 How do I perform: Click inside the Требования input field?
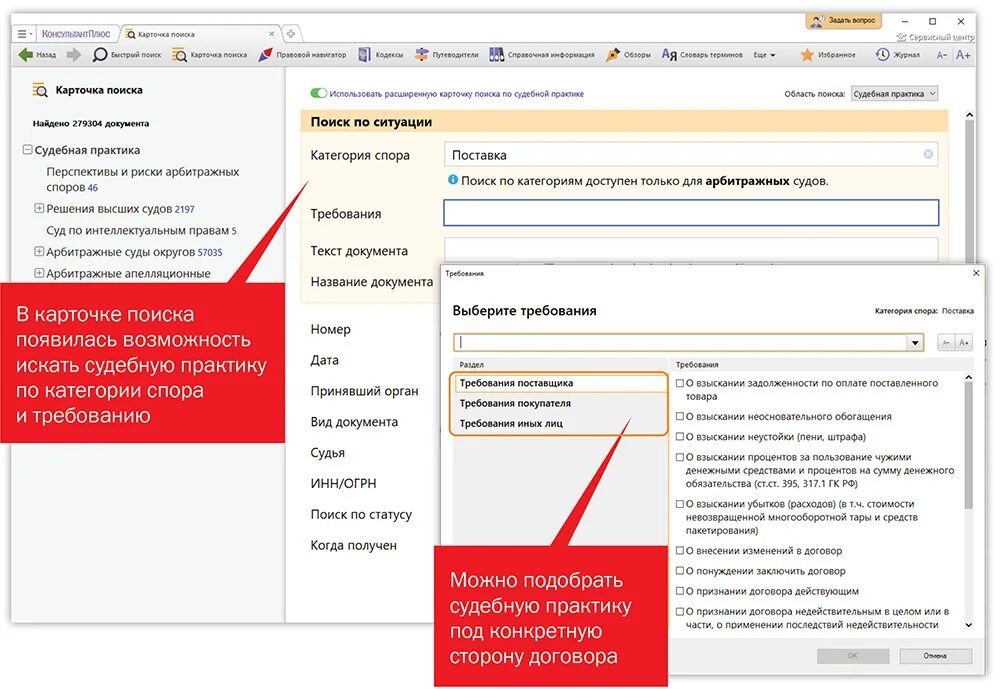tap(691, 213)
